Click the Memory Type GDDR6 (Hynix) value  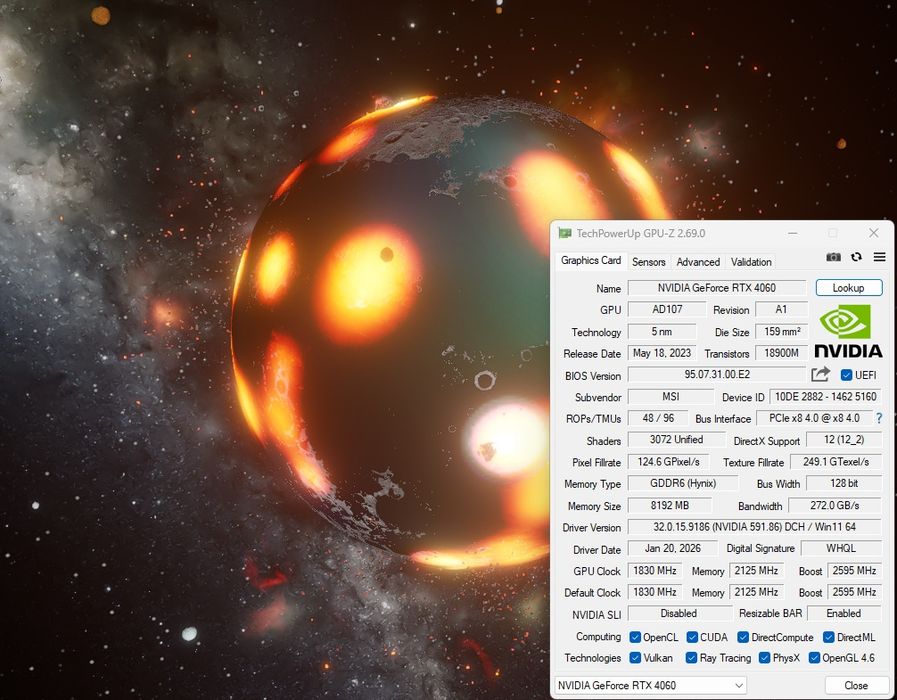[683, 484]
